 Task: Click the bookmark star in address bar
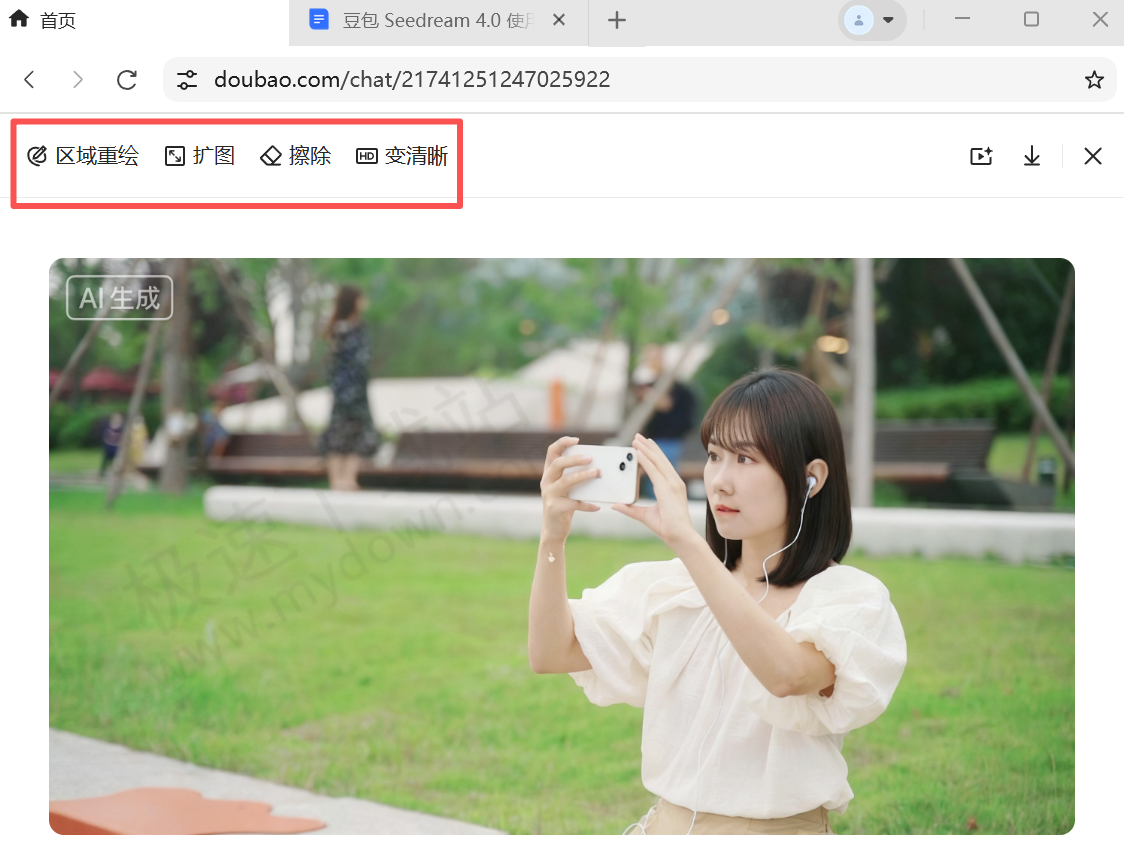(1093, 79)
